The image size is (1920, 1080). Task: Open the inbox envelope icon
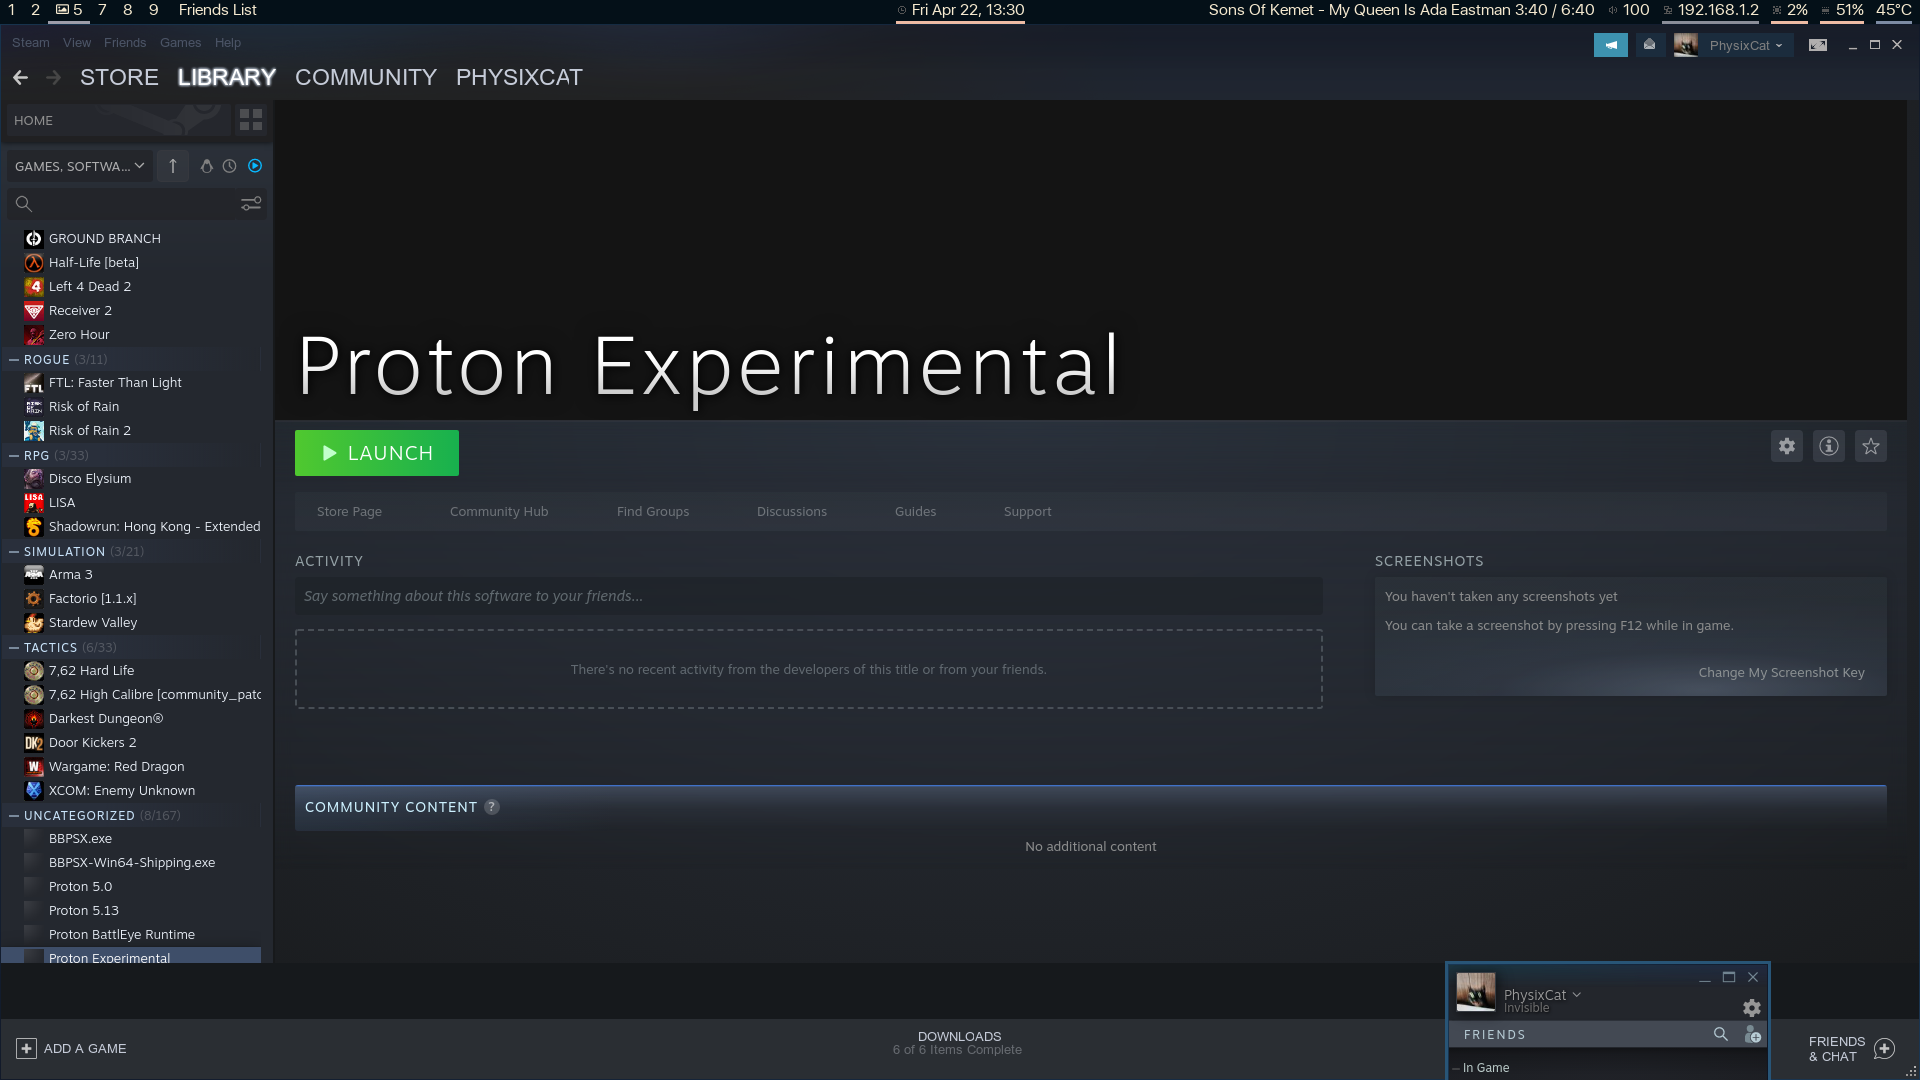click(1650, 45)
